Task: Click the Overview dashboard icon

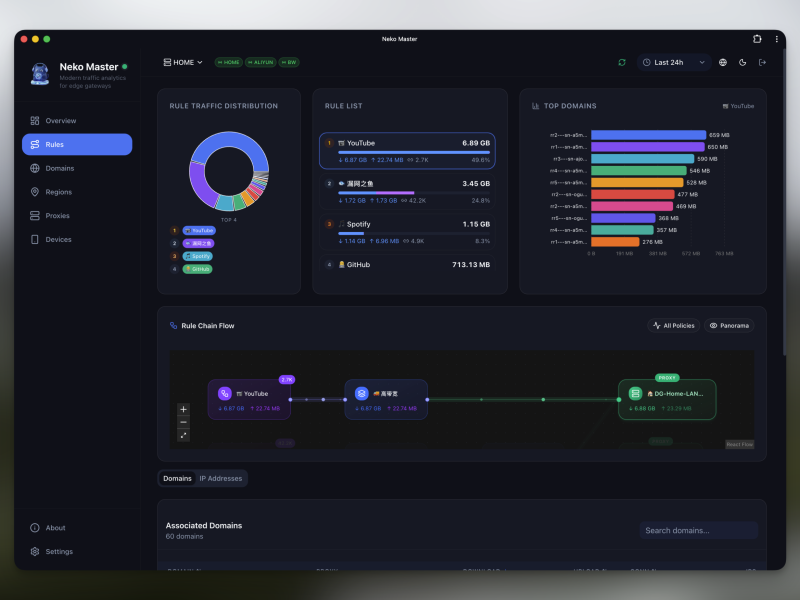Action: pyautogui.click(x=35, y=121)
